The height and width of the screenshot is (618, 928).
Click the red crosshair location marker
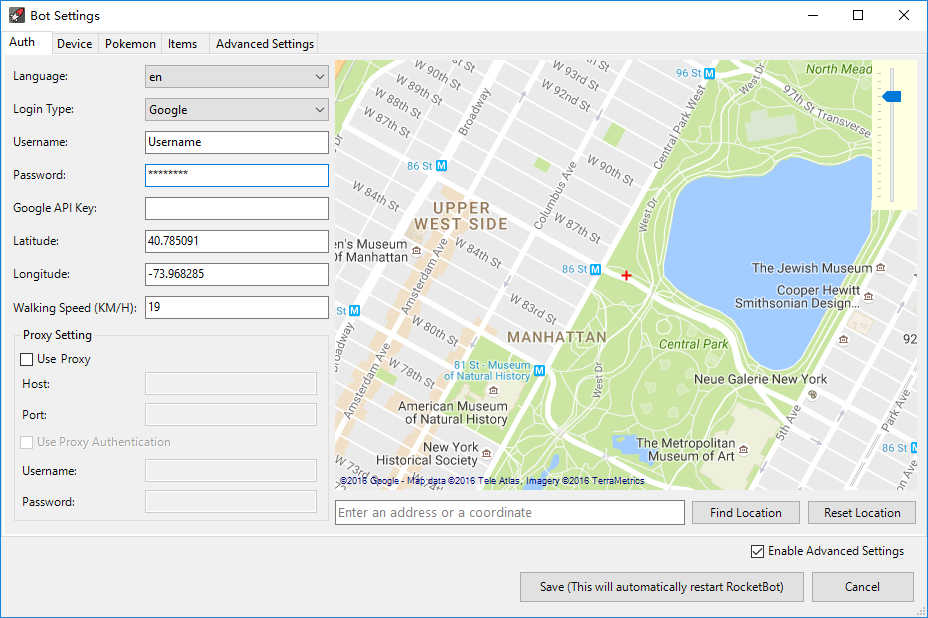click(x=626, y=275)
